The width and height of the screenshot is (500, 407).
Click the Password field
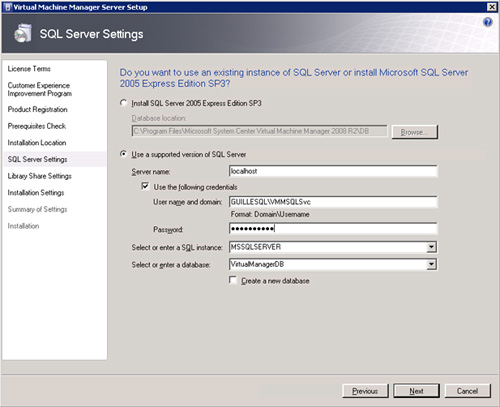(333, 228)
